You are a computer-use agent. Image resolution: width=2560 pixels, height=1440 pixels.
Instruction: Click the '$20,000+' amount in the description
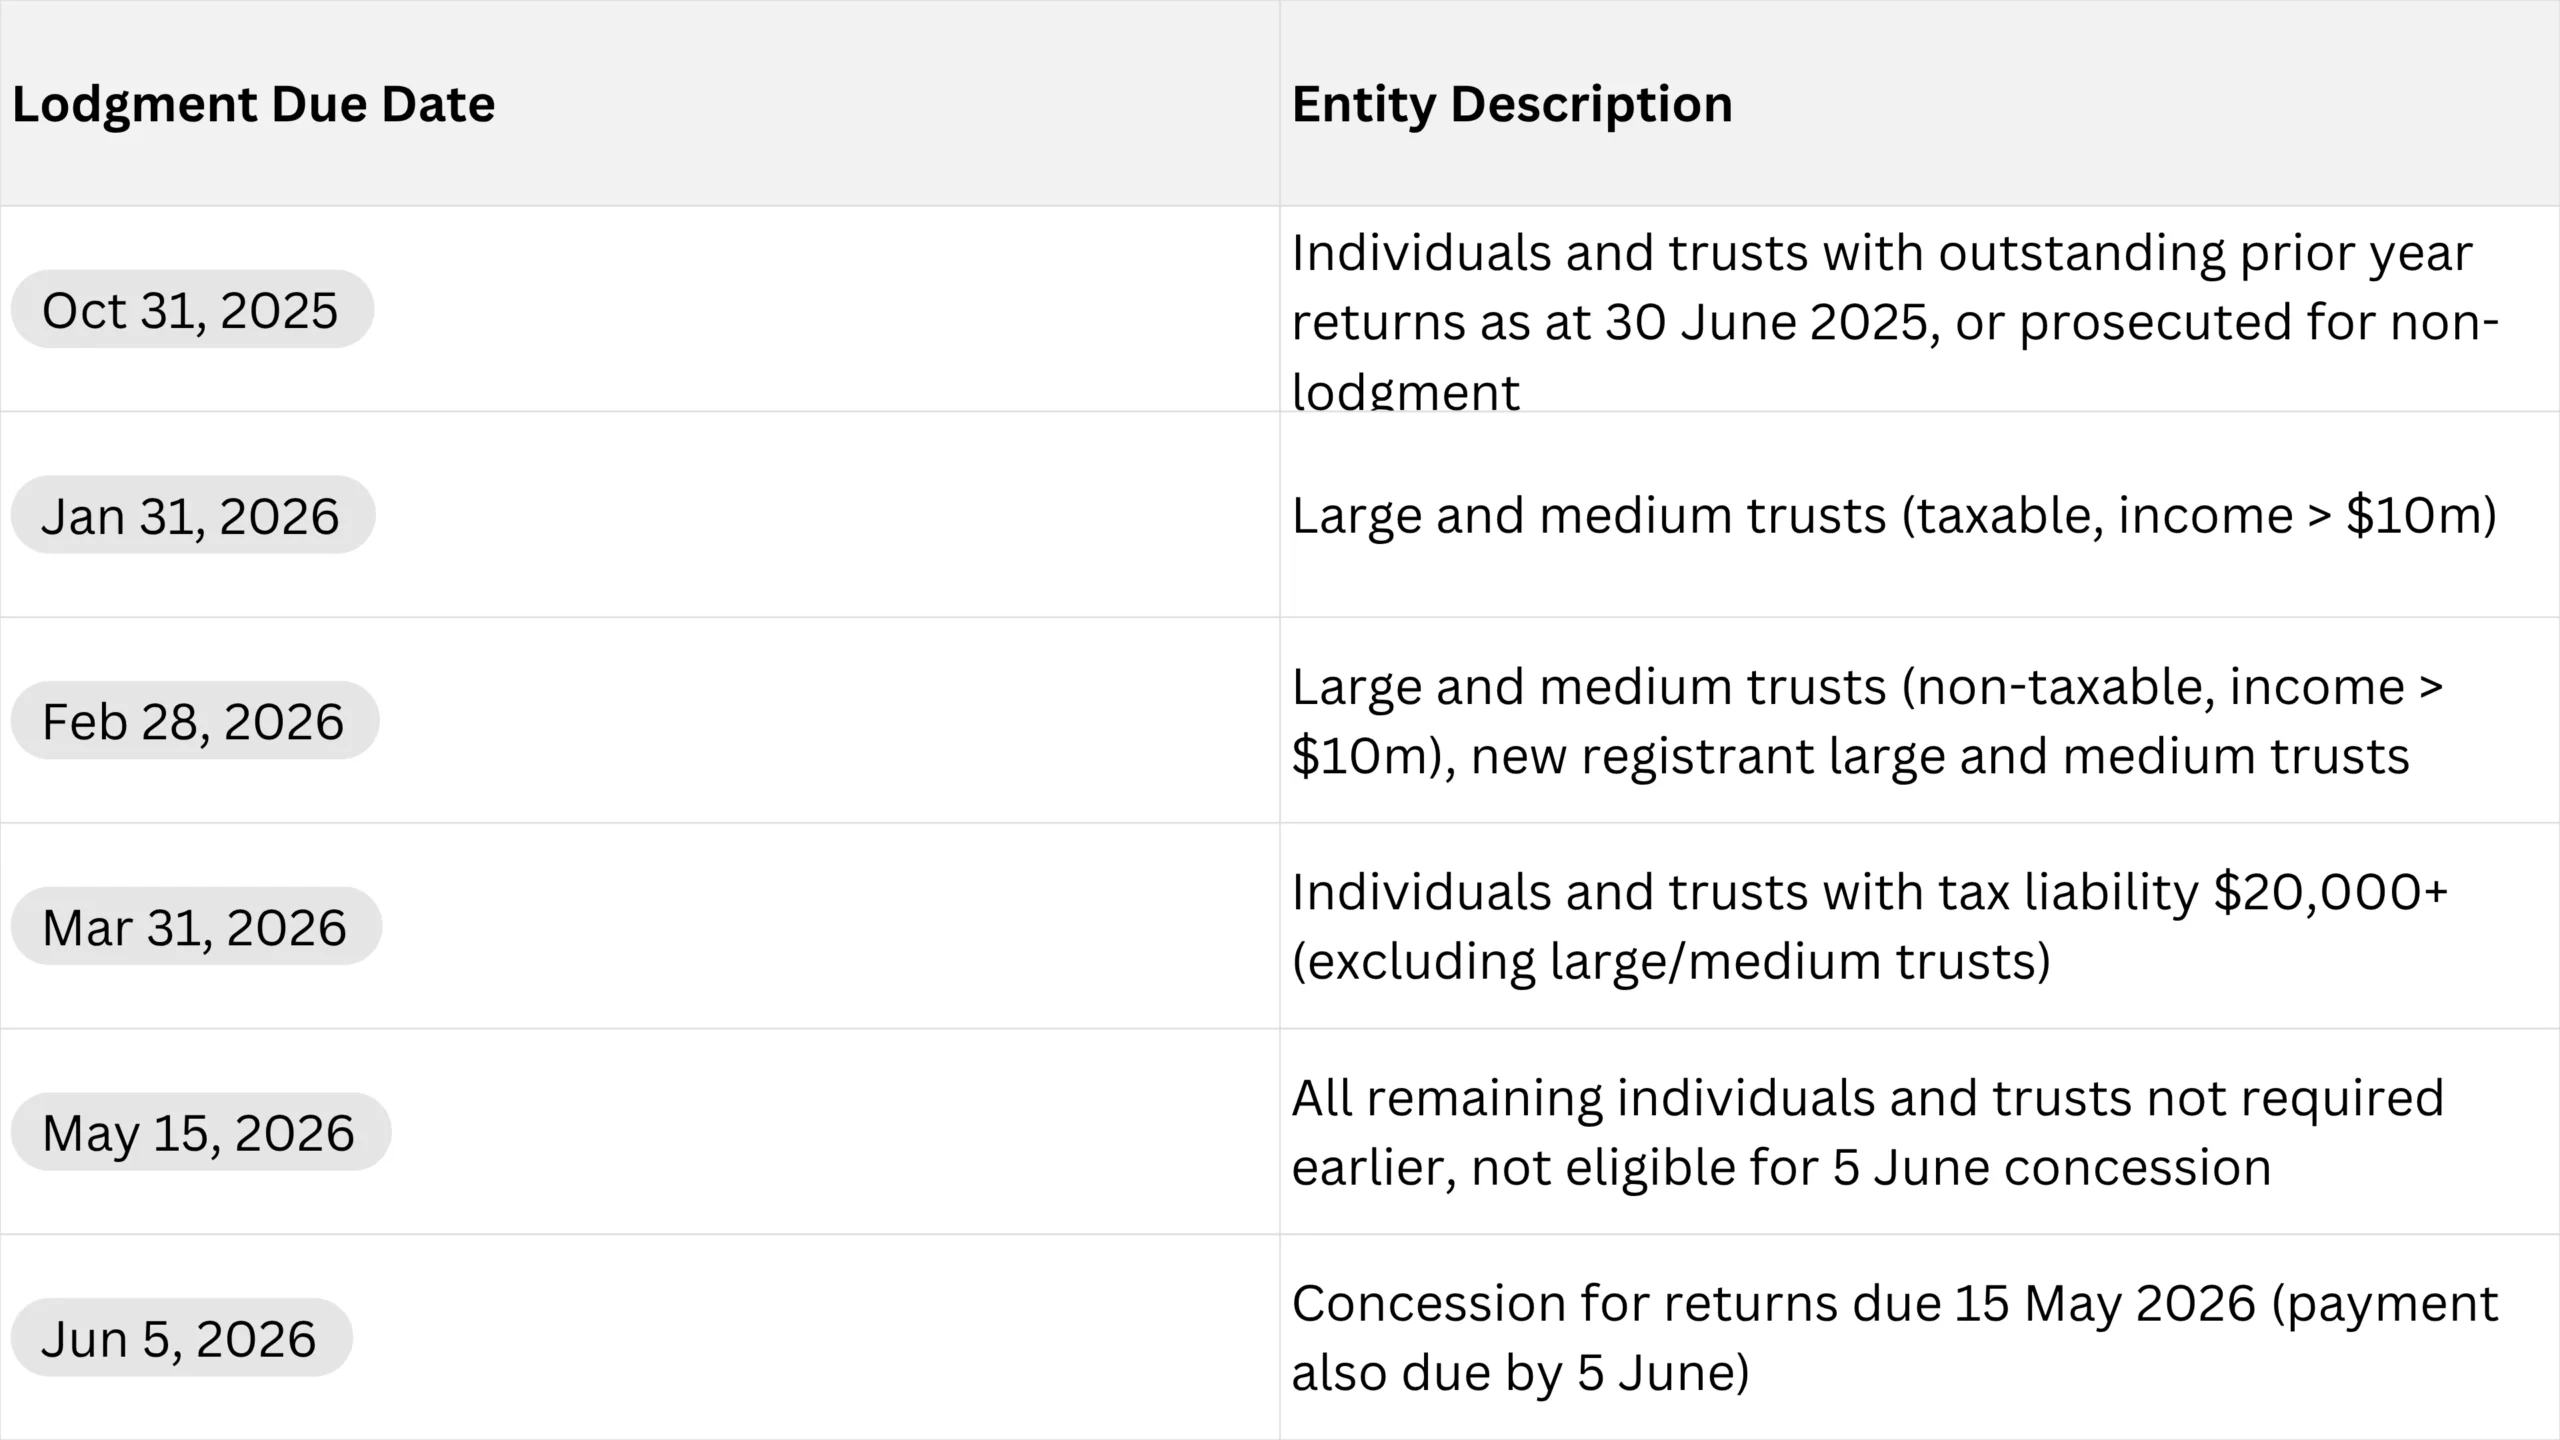(2330, 892)
